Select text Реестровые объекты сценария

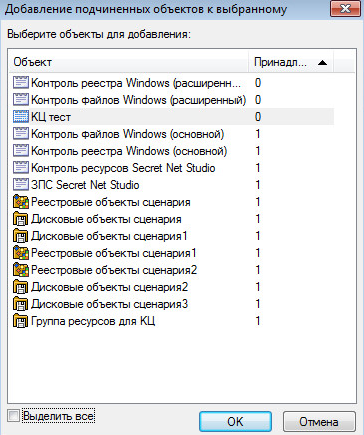[111, 202]
